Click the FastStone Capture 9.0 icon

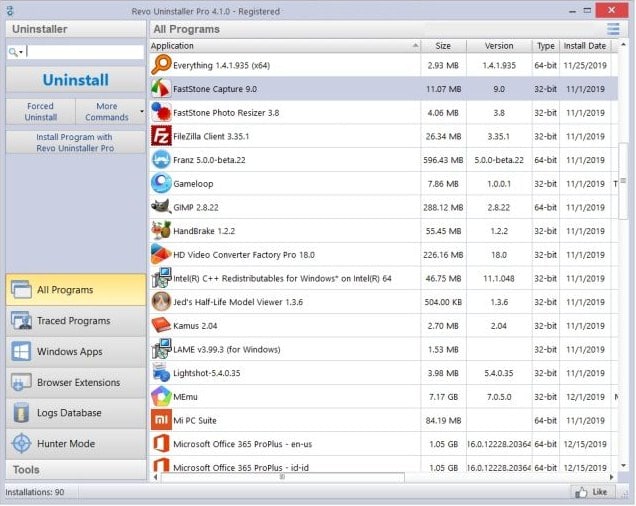coord(161,88)
